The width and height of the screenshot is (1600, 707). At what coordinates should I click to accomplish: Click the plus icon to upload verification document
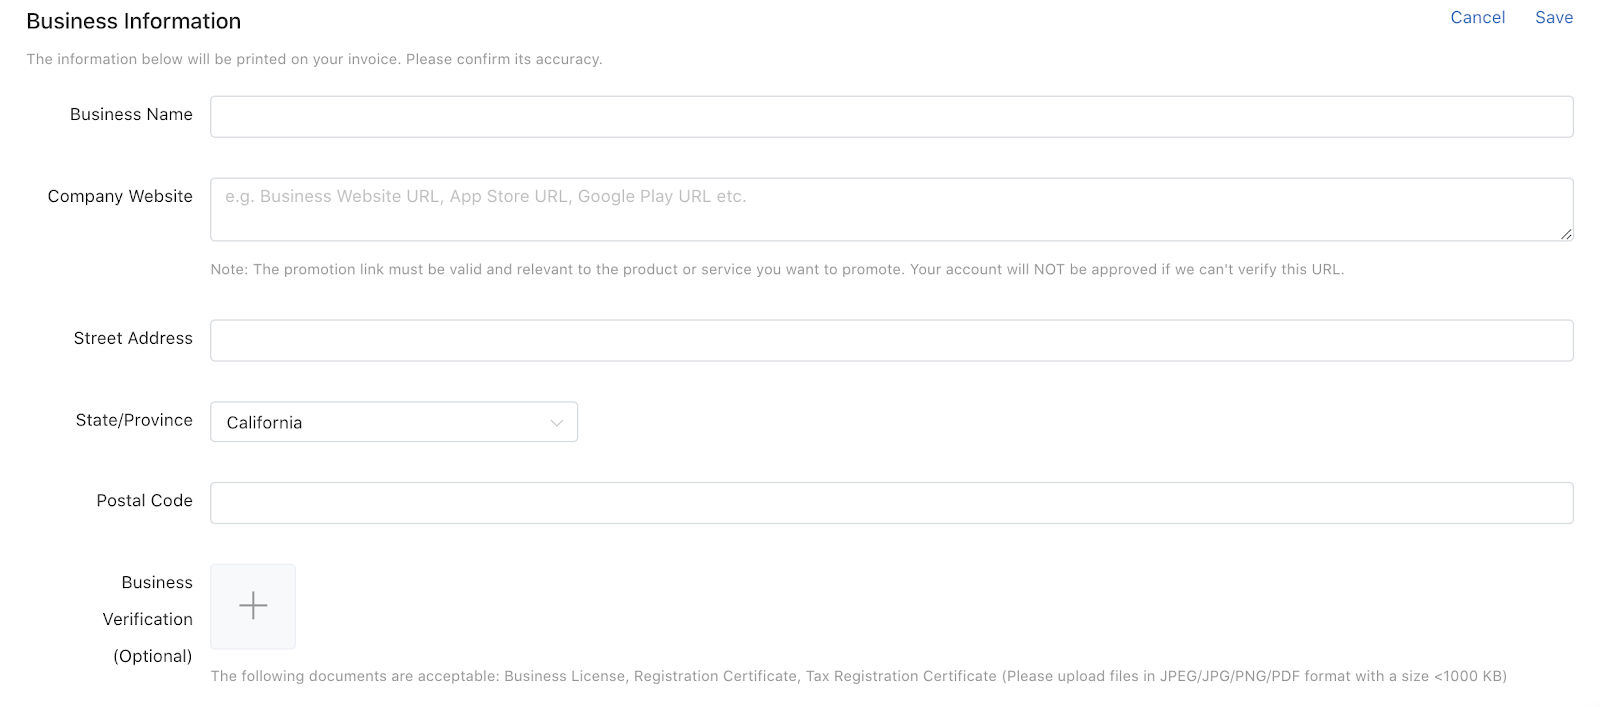pyautogui.click(x=253, y=606)
